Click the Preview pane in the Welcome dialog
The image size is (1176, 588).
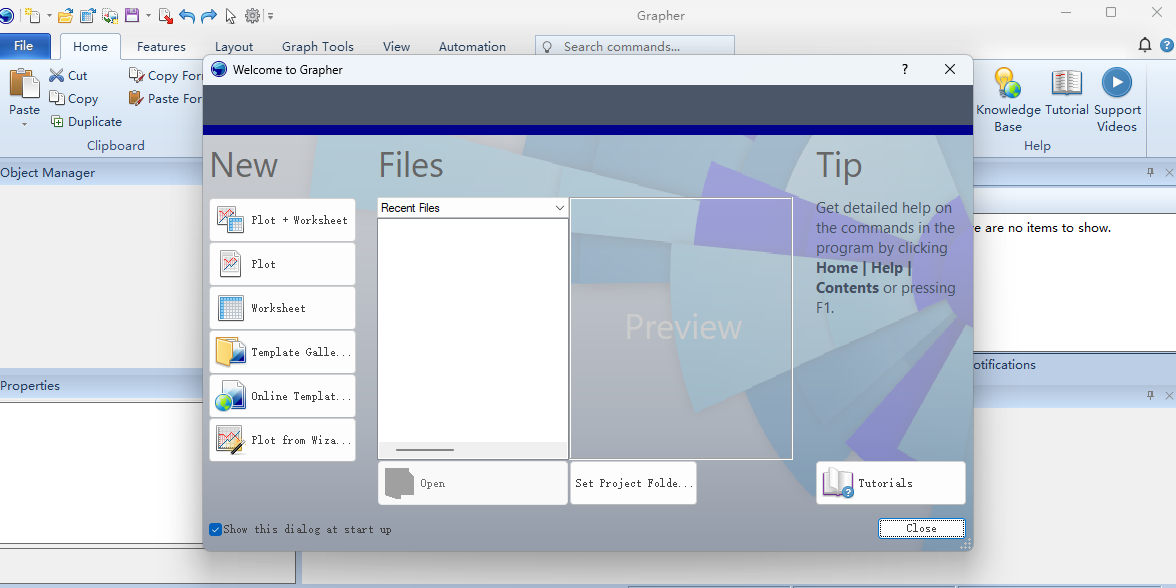pos(681,328)
